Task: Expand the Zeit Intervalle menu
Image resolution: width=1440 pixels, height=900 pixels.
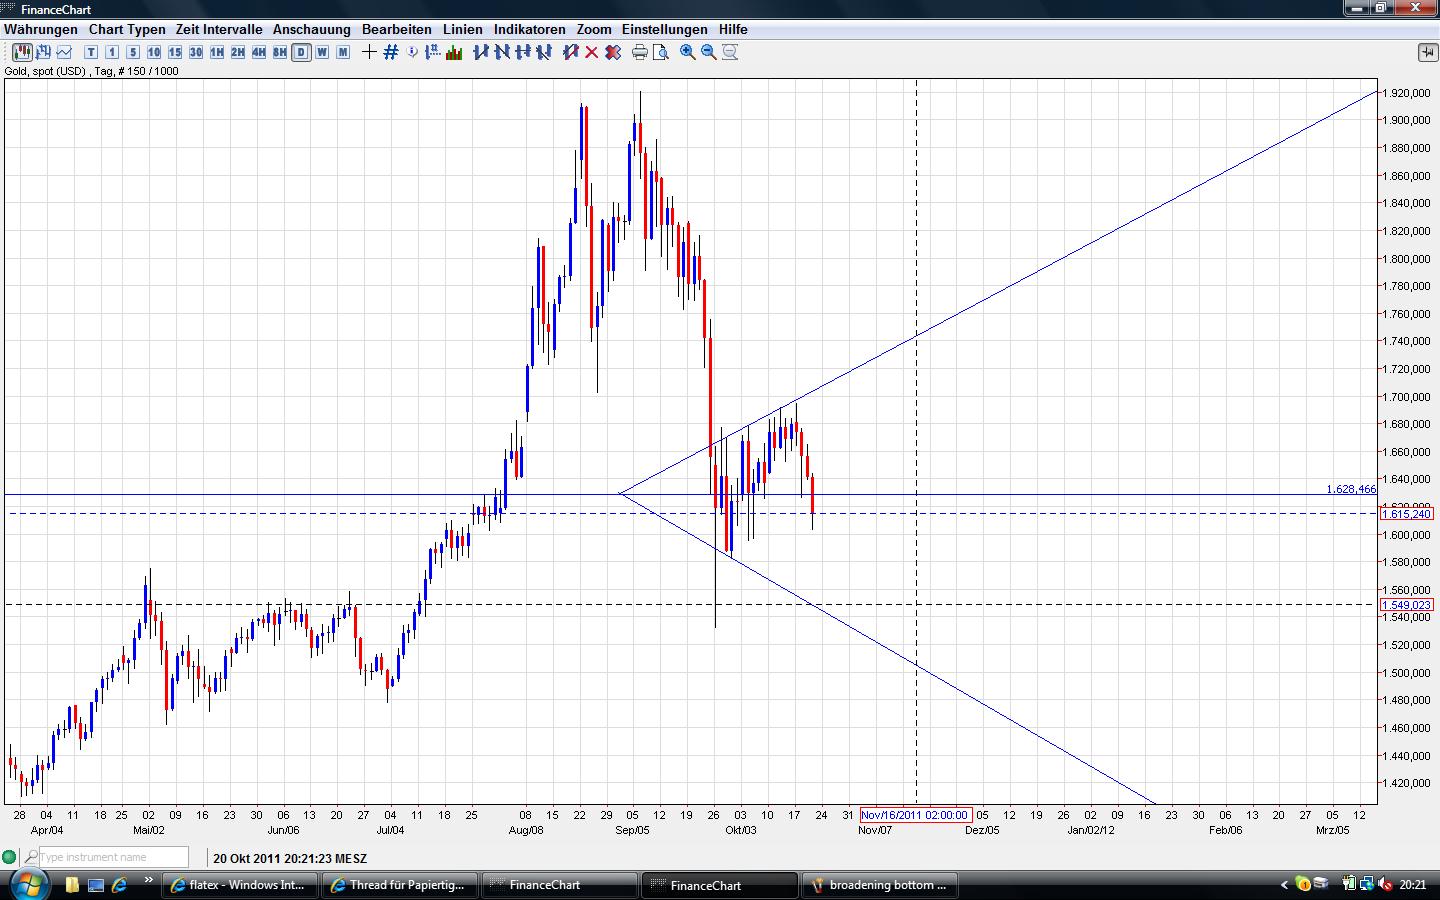Action: tap(219, 29)
